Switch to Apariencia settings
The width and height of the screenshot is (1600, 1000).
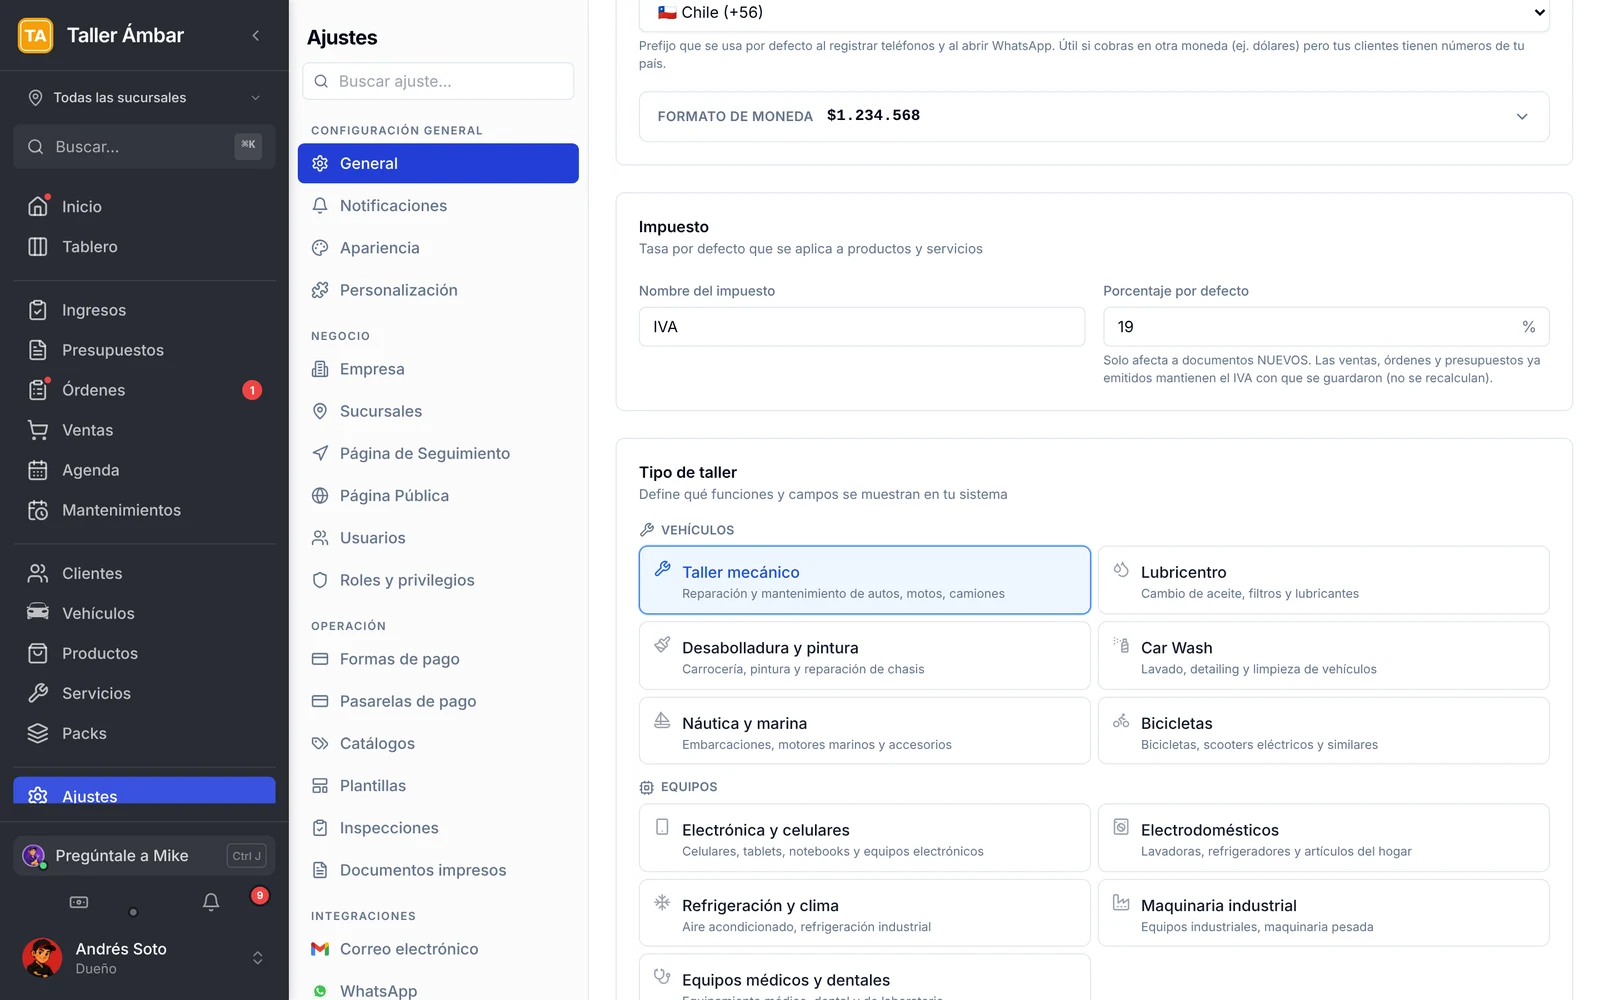(x=438, y=248)
